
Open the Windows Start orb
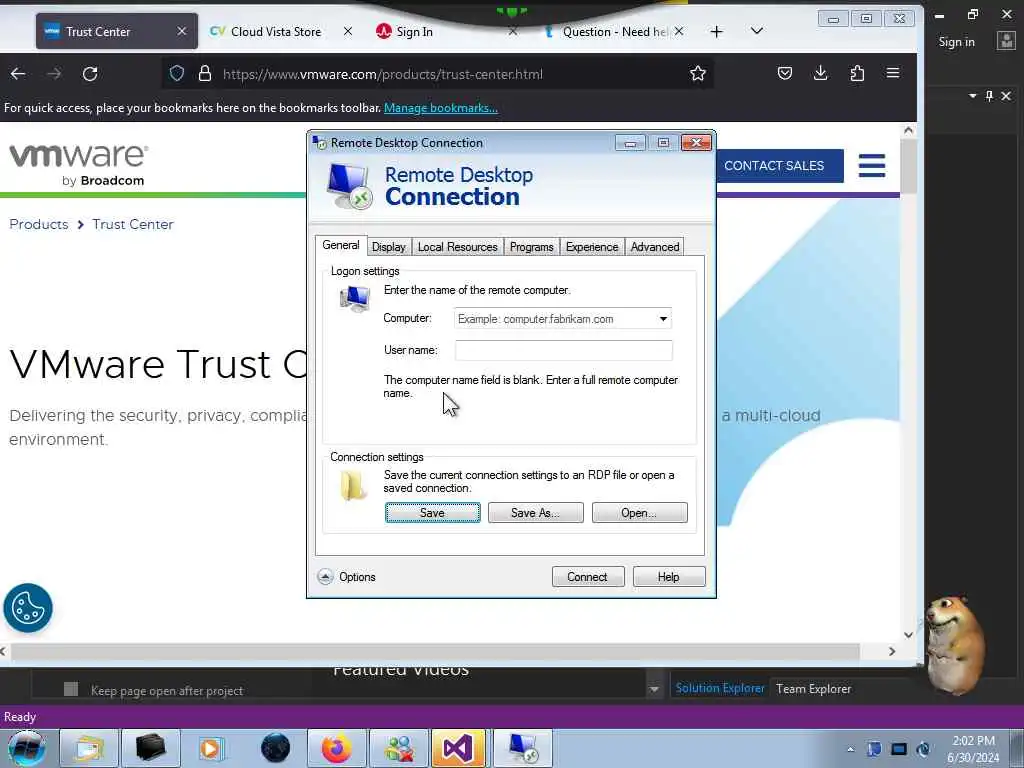(x=27, y=748)
